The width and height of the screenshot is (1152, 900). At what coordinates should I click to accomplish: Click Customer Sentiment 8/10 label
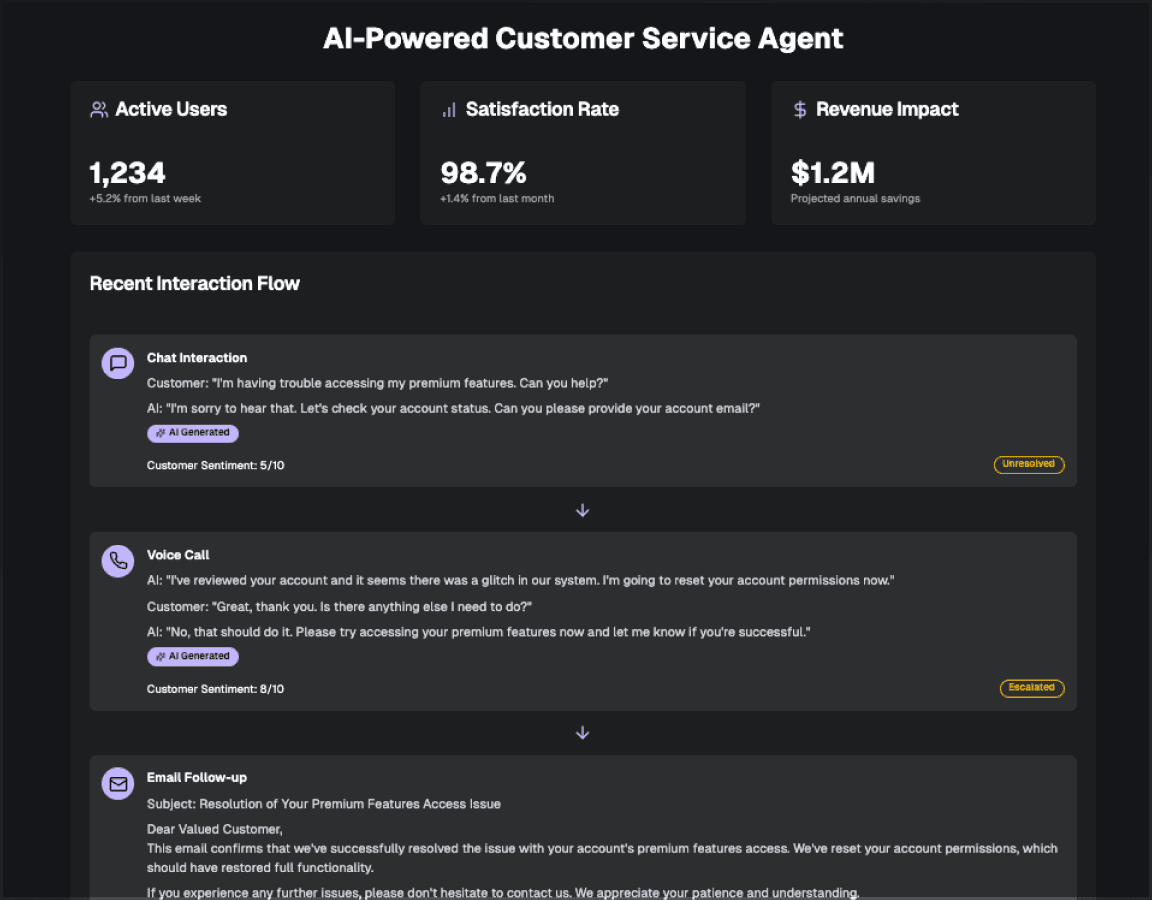pyautogui.click(x=215, y=689)
